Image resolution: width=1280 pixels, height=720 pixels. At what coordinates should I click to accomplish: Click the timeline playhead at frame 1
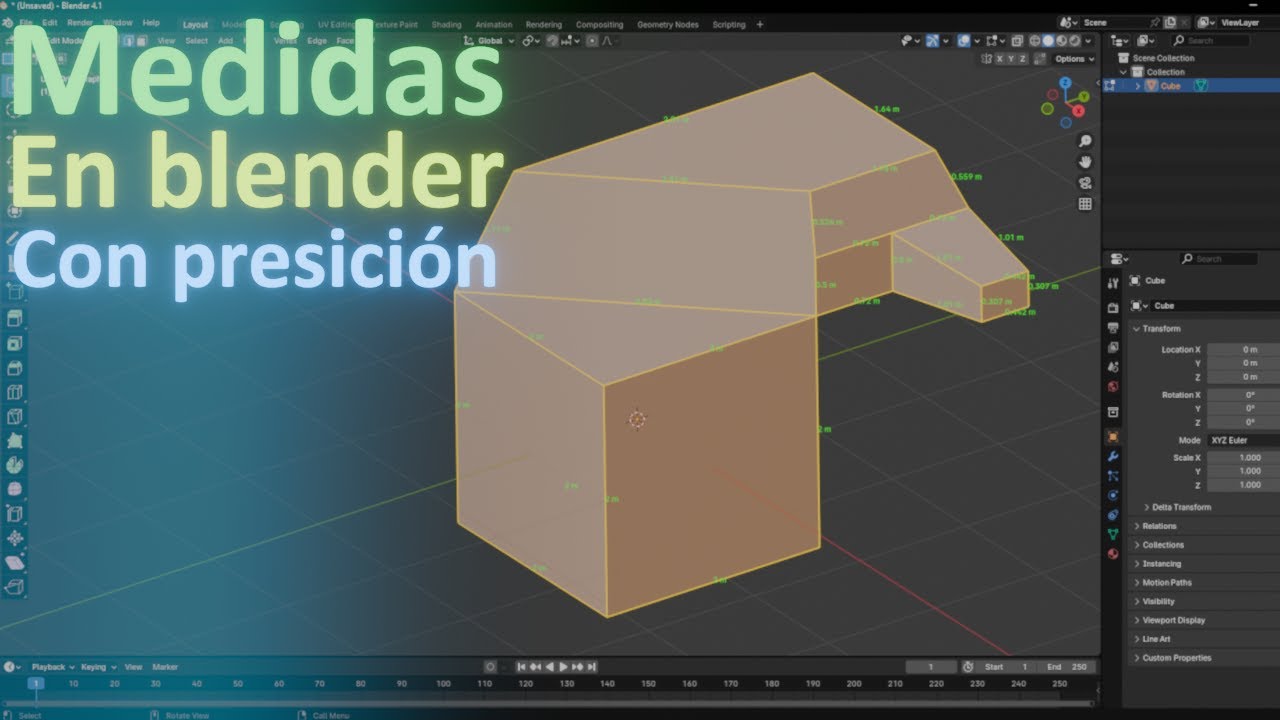(35, 684)
